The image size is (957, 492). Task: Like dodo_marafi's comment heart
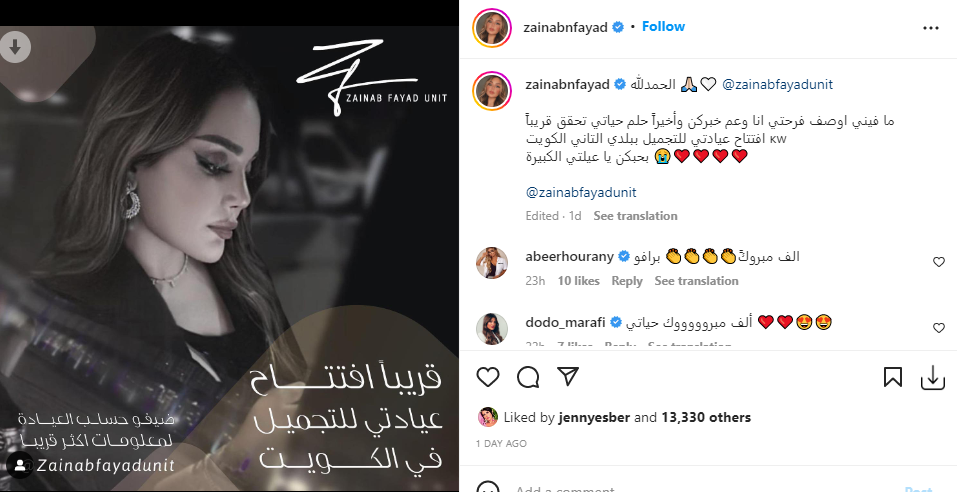(939, 328)
